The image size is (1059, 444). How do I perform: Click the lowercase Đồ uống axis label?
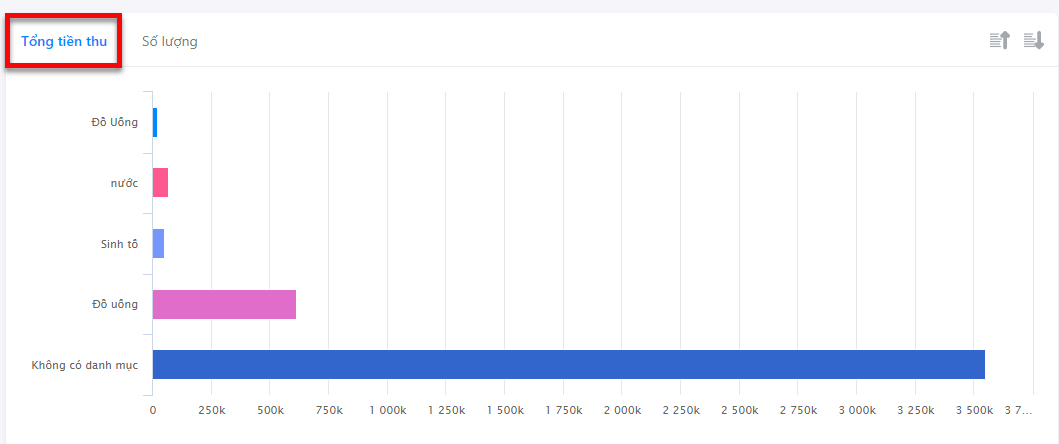click(115, 304)
